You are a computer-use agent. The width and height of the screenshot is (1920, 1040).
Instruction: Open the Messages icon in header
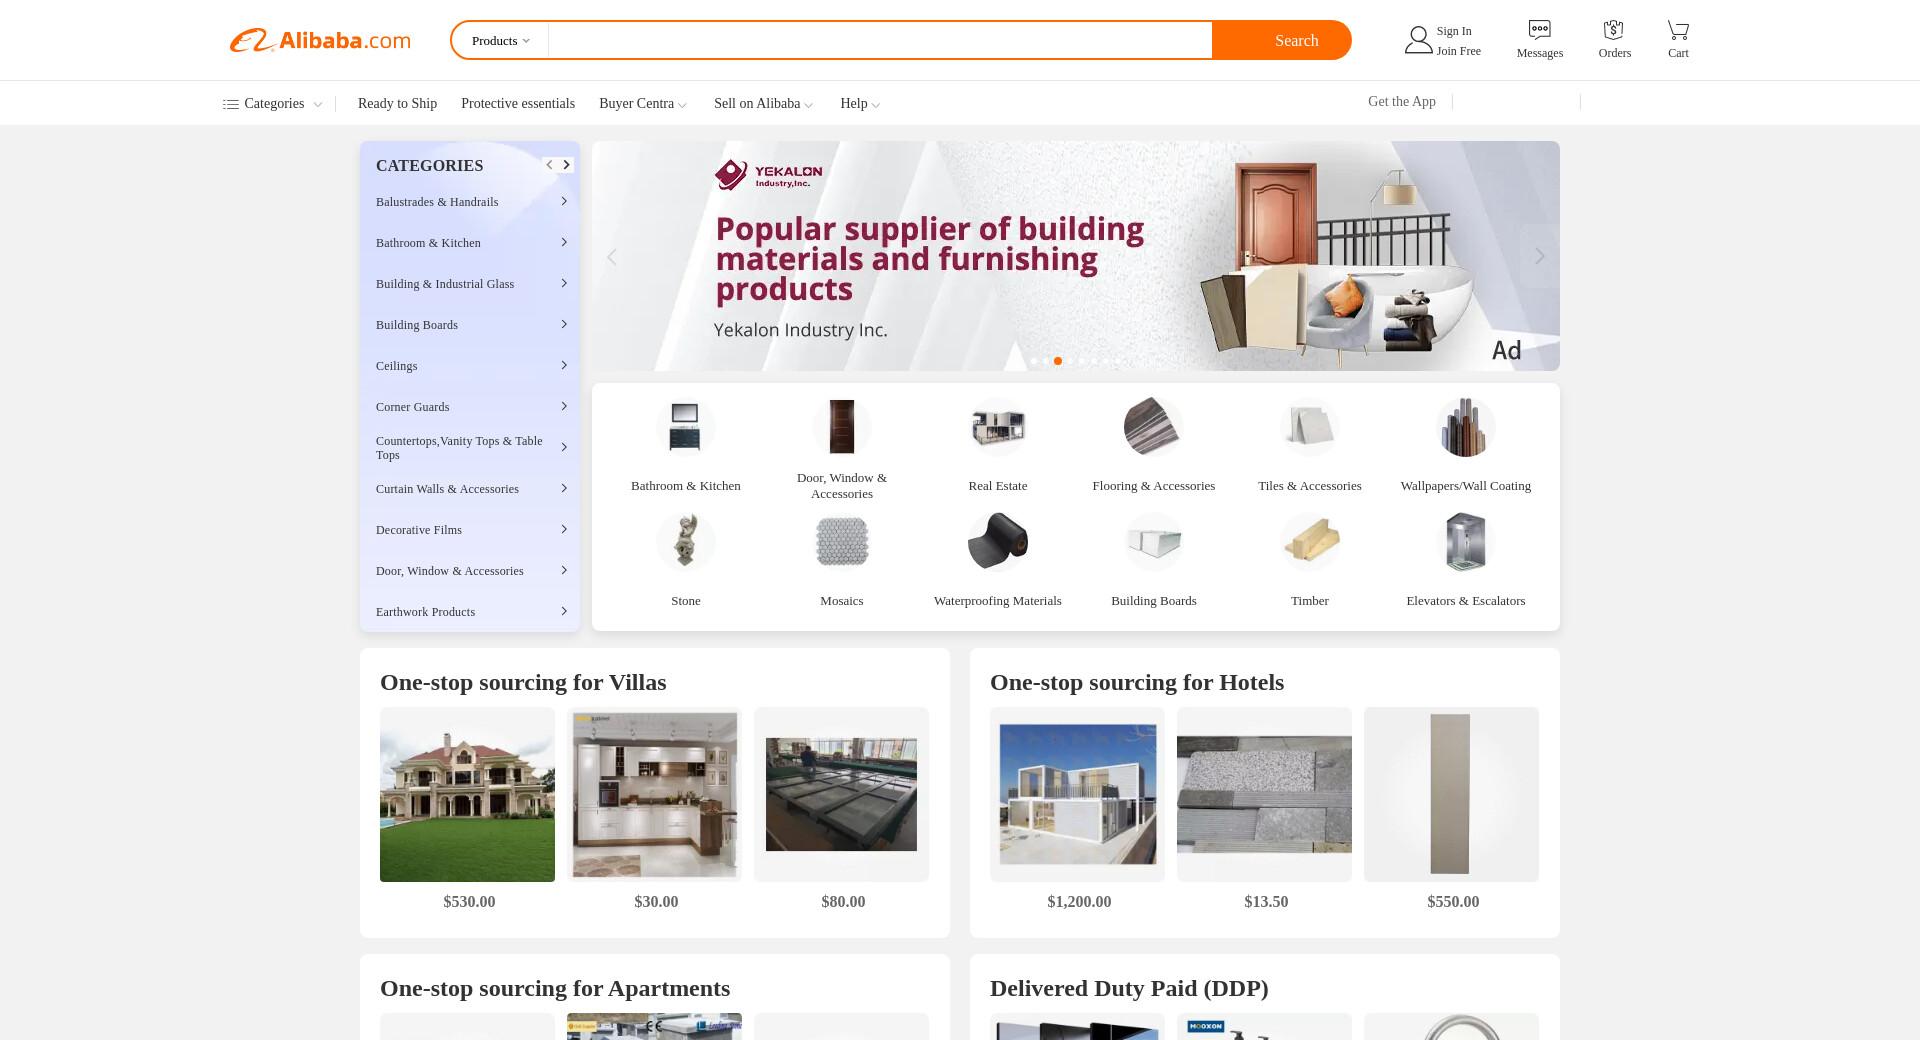click(1539, 30)
